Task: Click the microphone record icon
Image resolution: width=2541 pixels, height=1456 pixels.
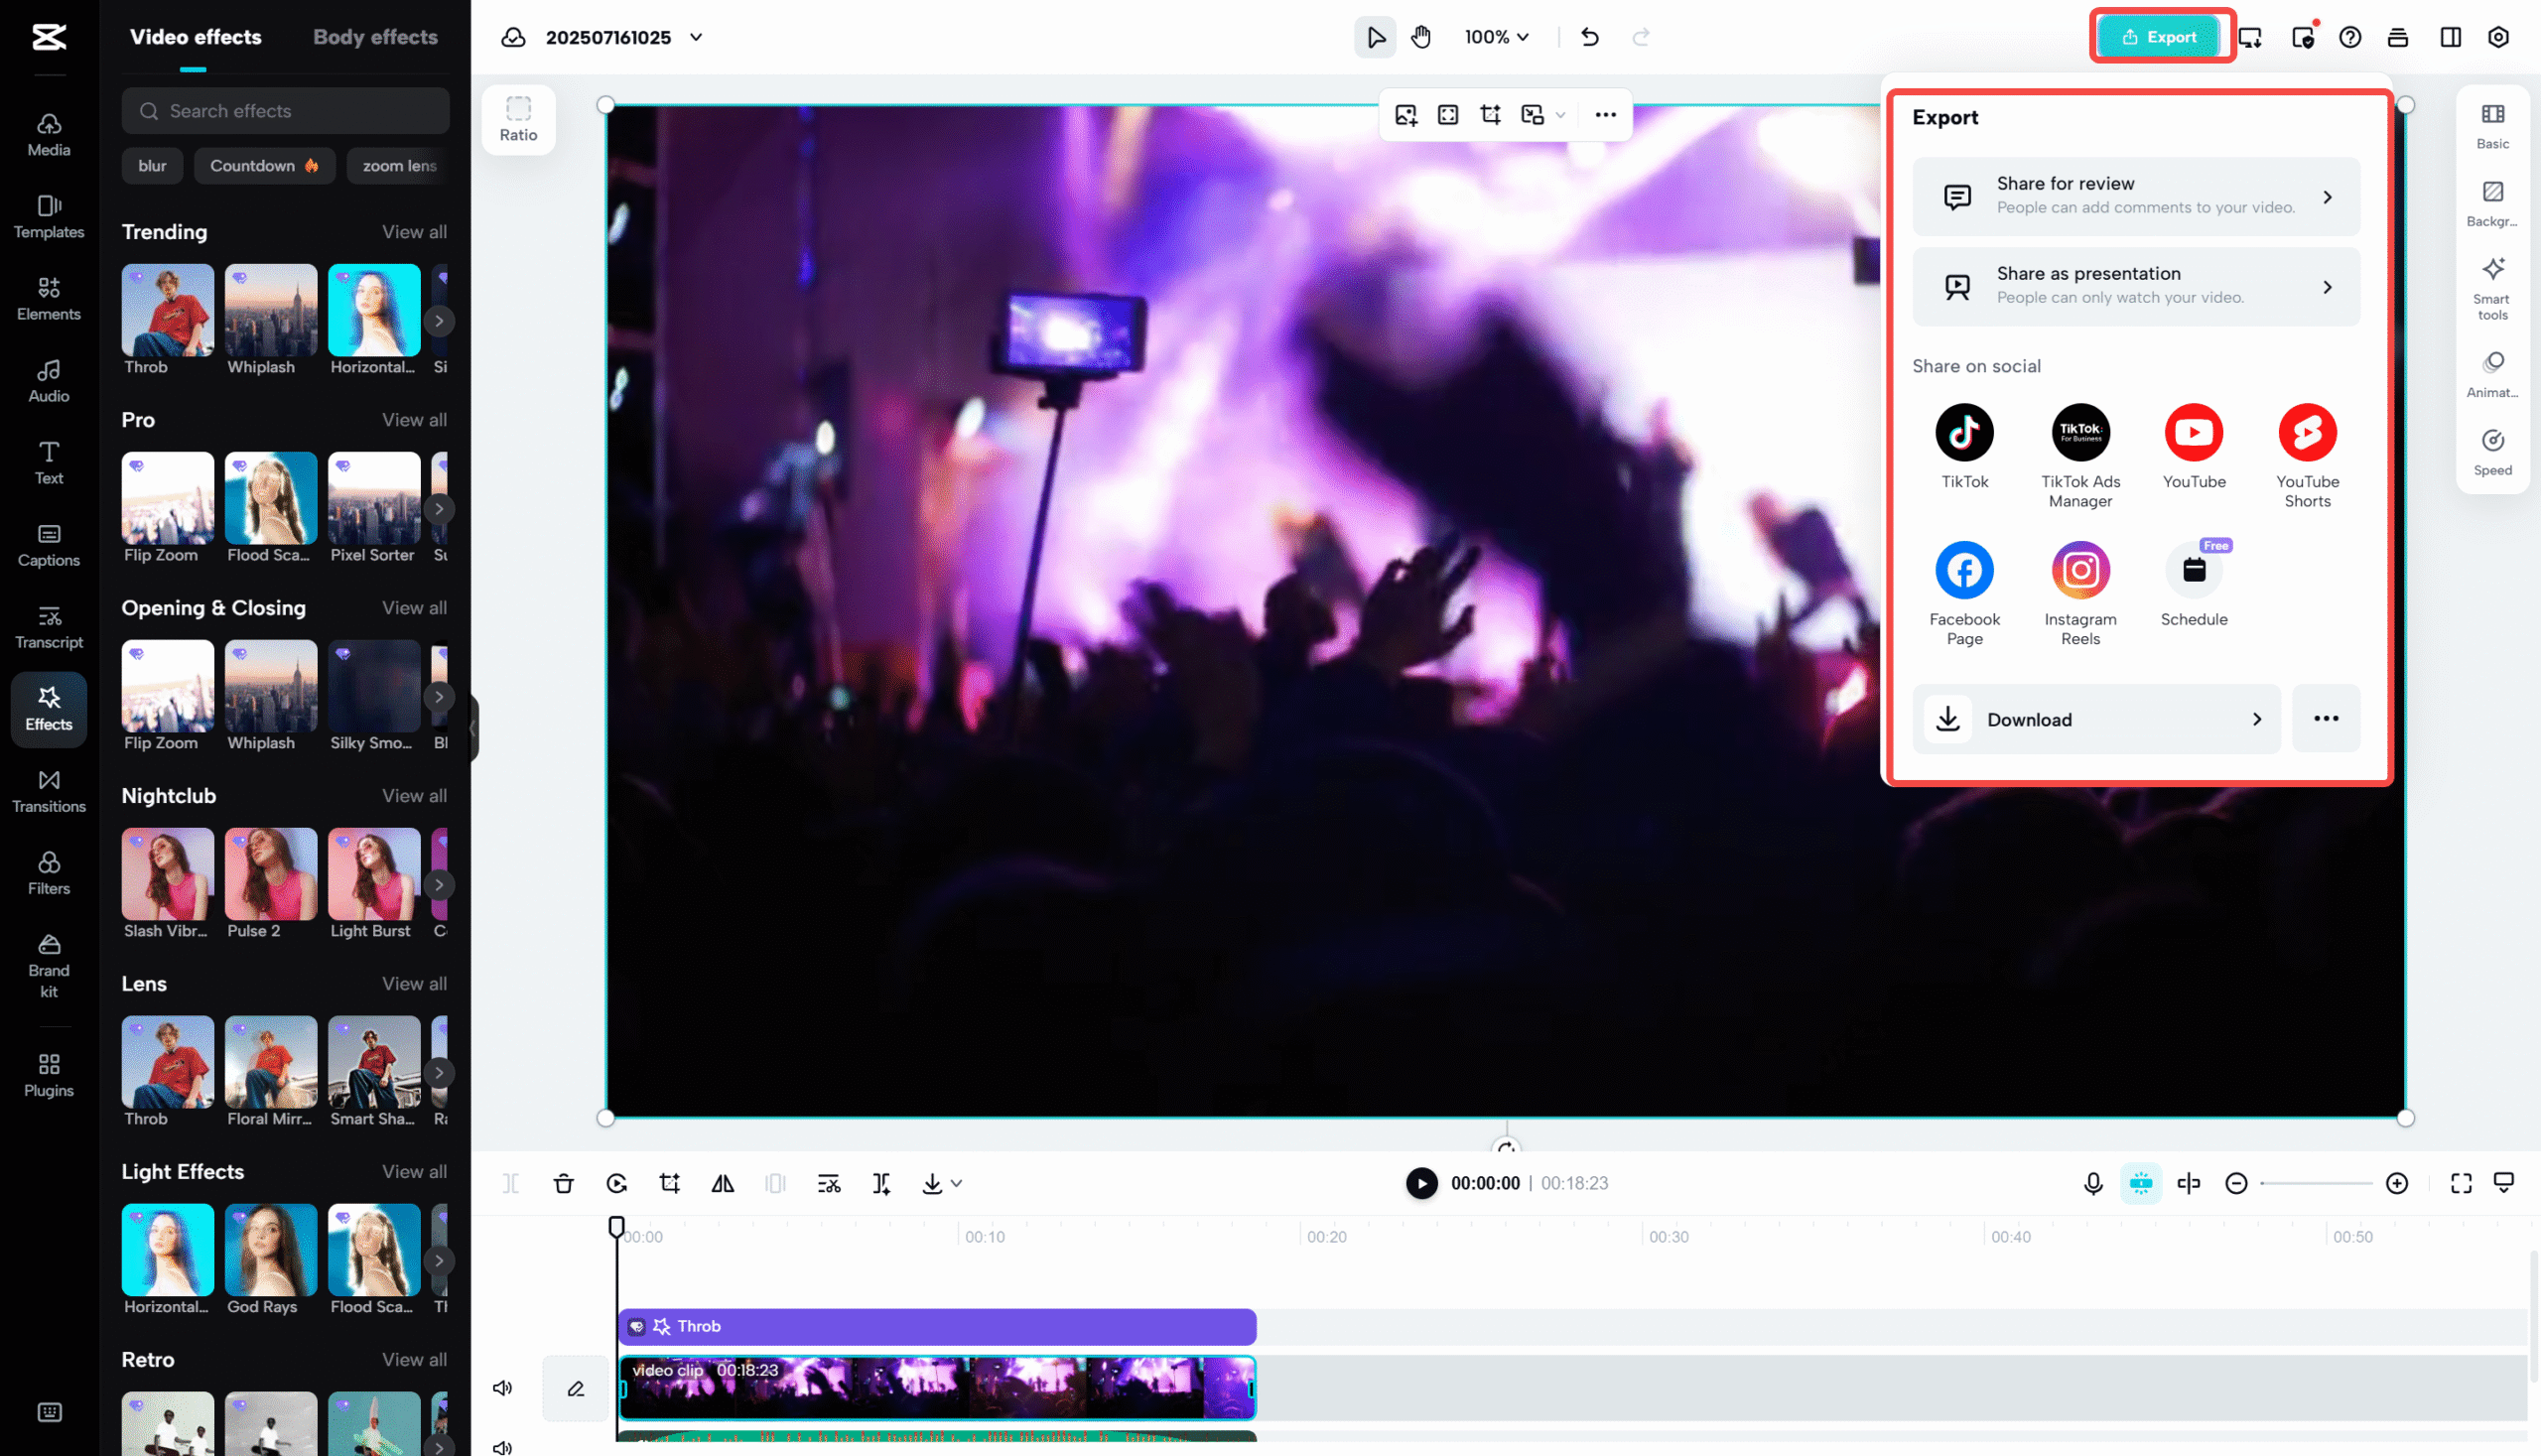Action: tap(2092, 1183)
